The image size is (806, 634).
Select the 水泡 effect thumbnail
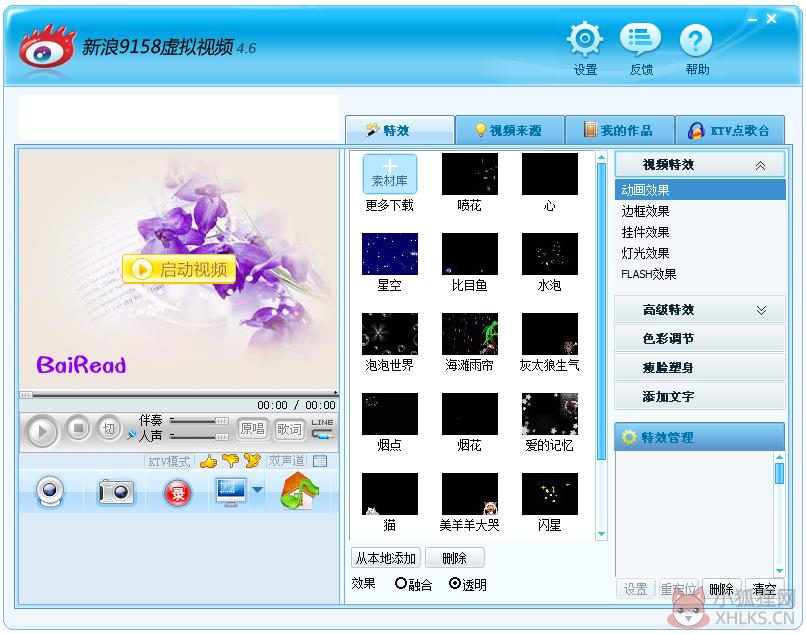pyautogui.click(x=549, y=254)
